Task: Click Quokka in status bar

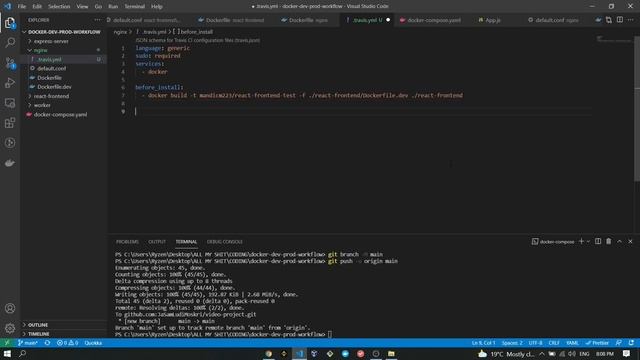Action: click(93, 343)
